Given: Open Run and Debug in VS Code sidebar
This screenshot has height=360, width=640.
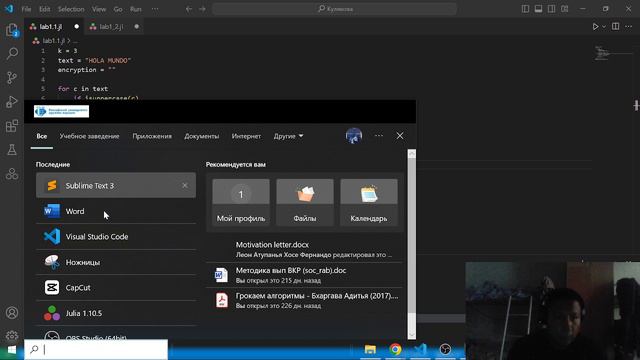Looking at the screenshot, I should coord(12,101).
